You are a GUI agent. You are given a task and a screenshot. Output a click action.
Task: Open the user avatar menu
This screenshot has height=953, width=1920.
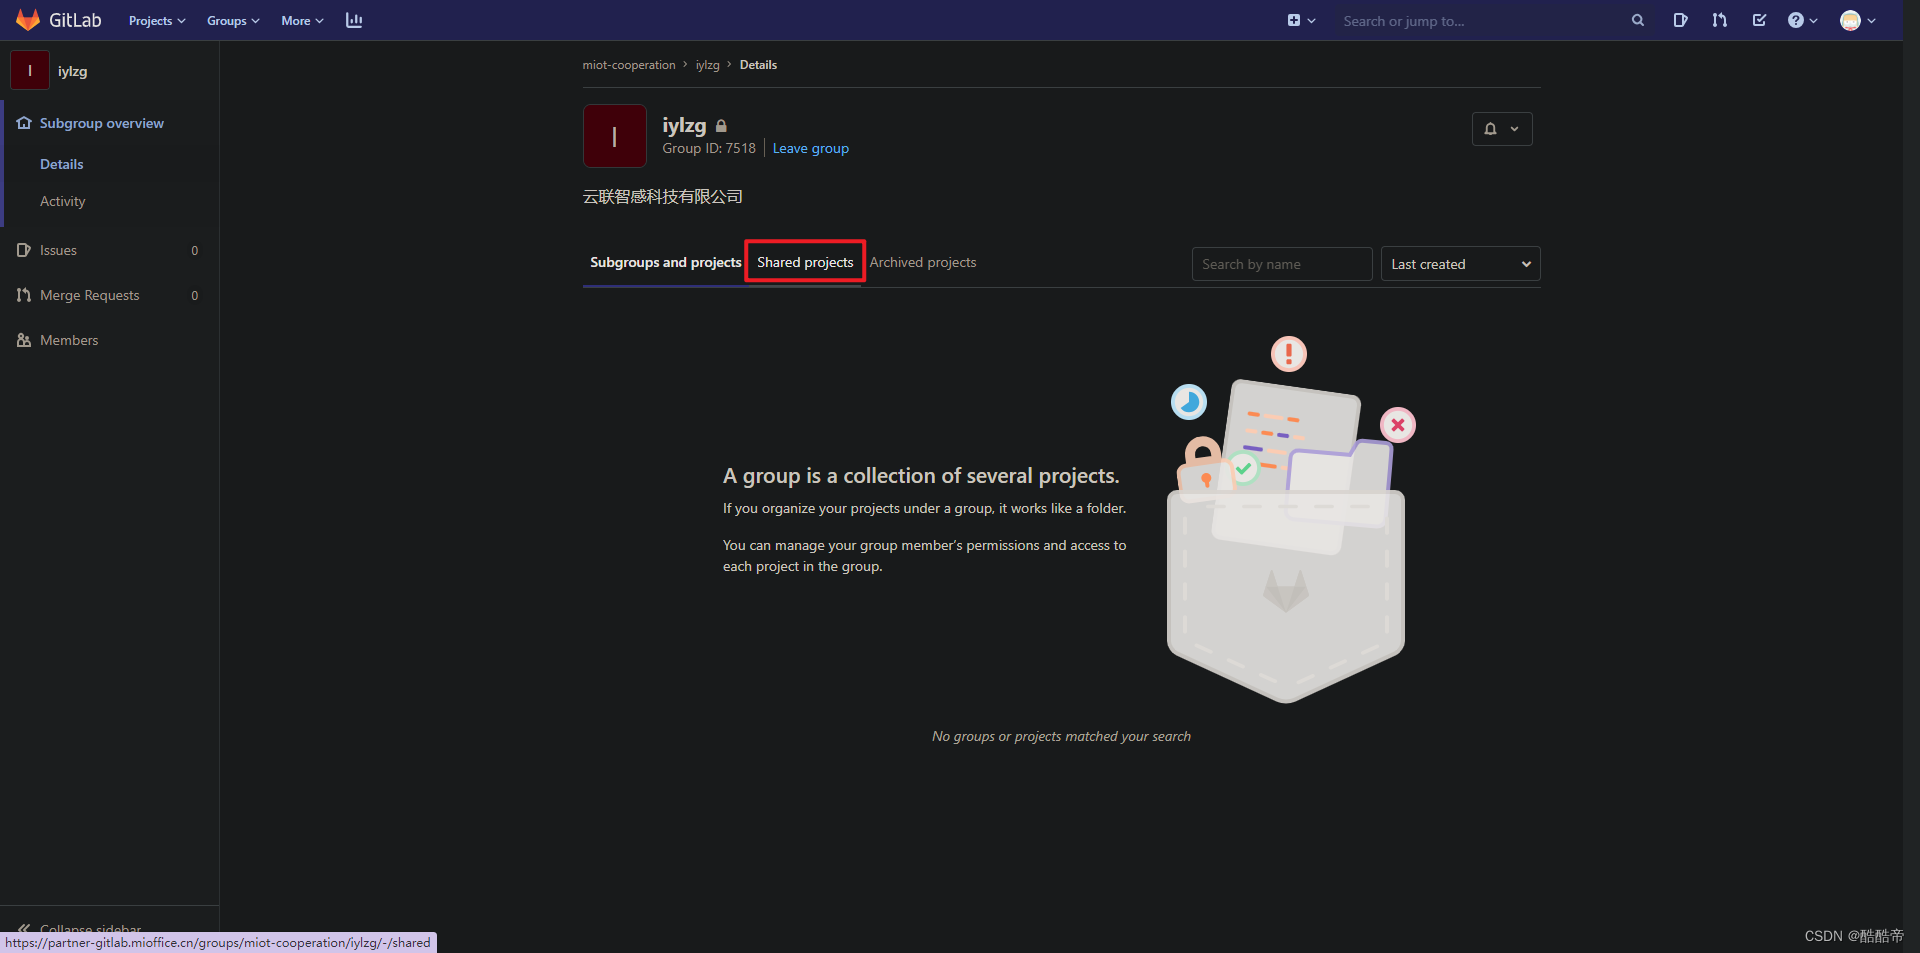point(1857,21)
